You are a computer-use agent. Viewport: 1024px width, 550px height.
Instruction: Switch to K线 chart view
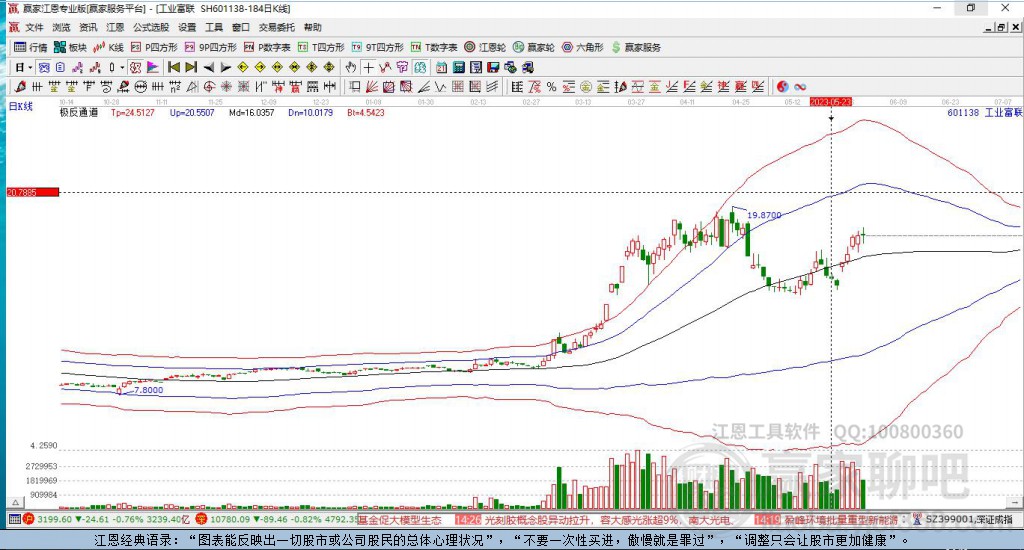[108, 47]
